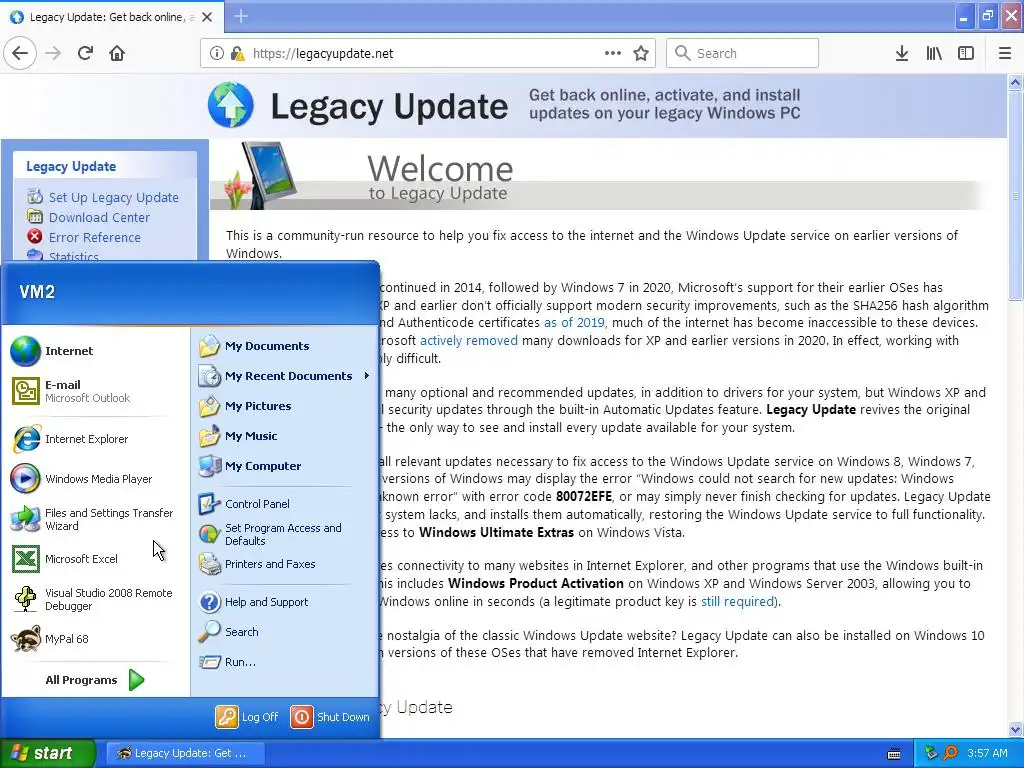Follow the 'as of 2019' link

coord(574,323)
